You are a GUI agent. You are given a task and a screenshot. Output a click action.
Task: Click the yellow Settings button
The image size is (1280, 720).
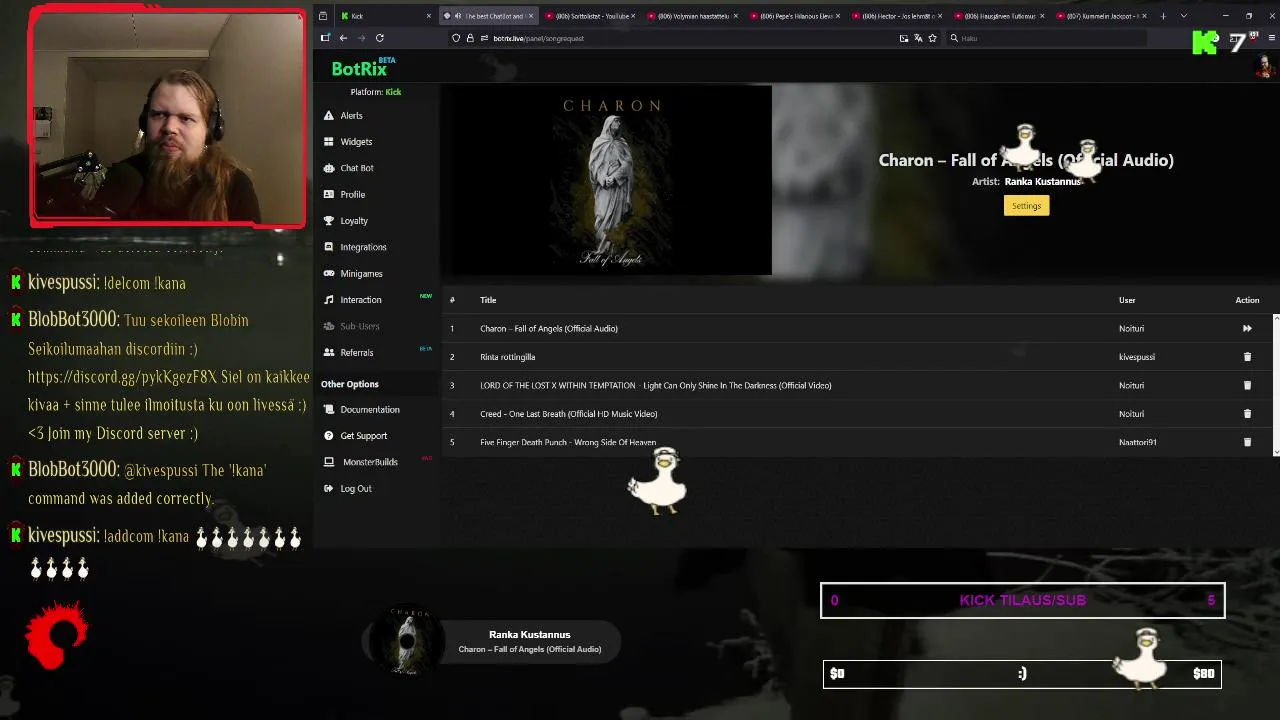[x=1026, y=206]
